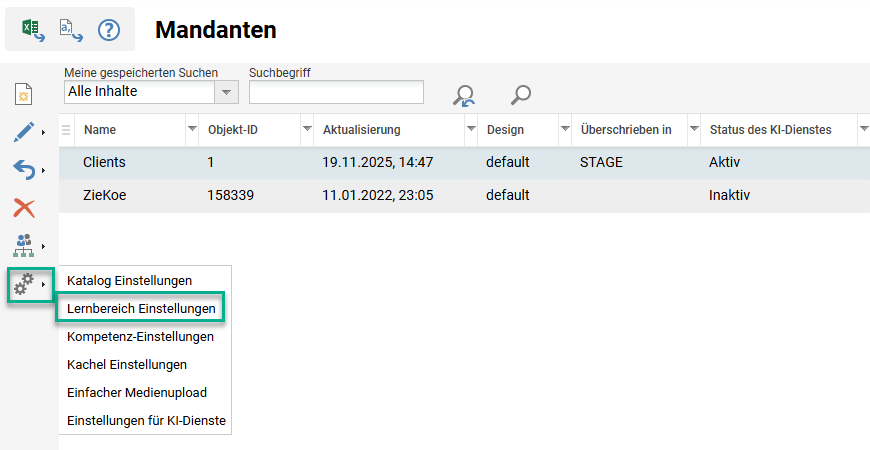
Task: Open the user hierarchy icon
Action: (24, 246)
